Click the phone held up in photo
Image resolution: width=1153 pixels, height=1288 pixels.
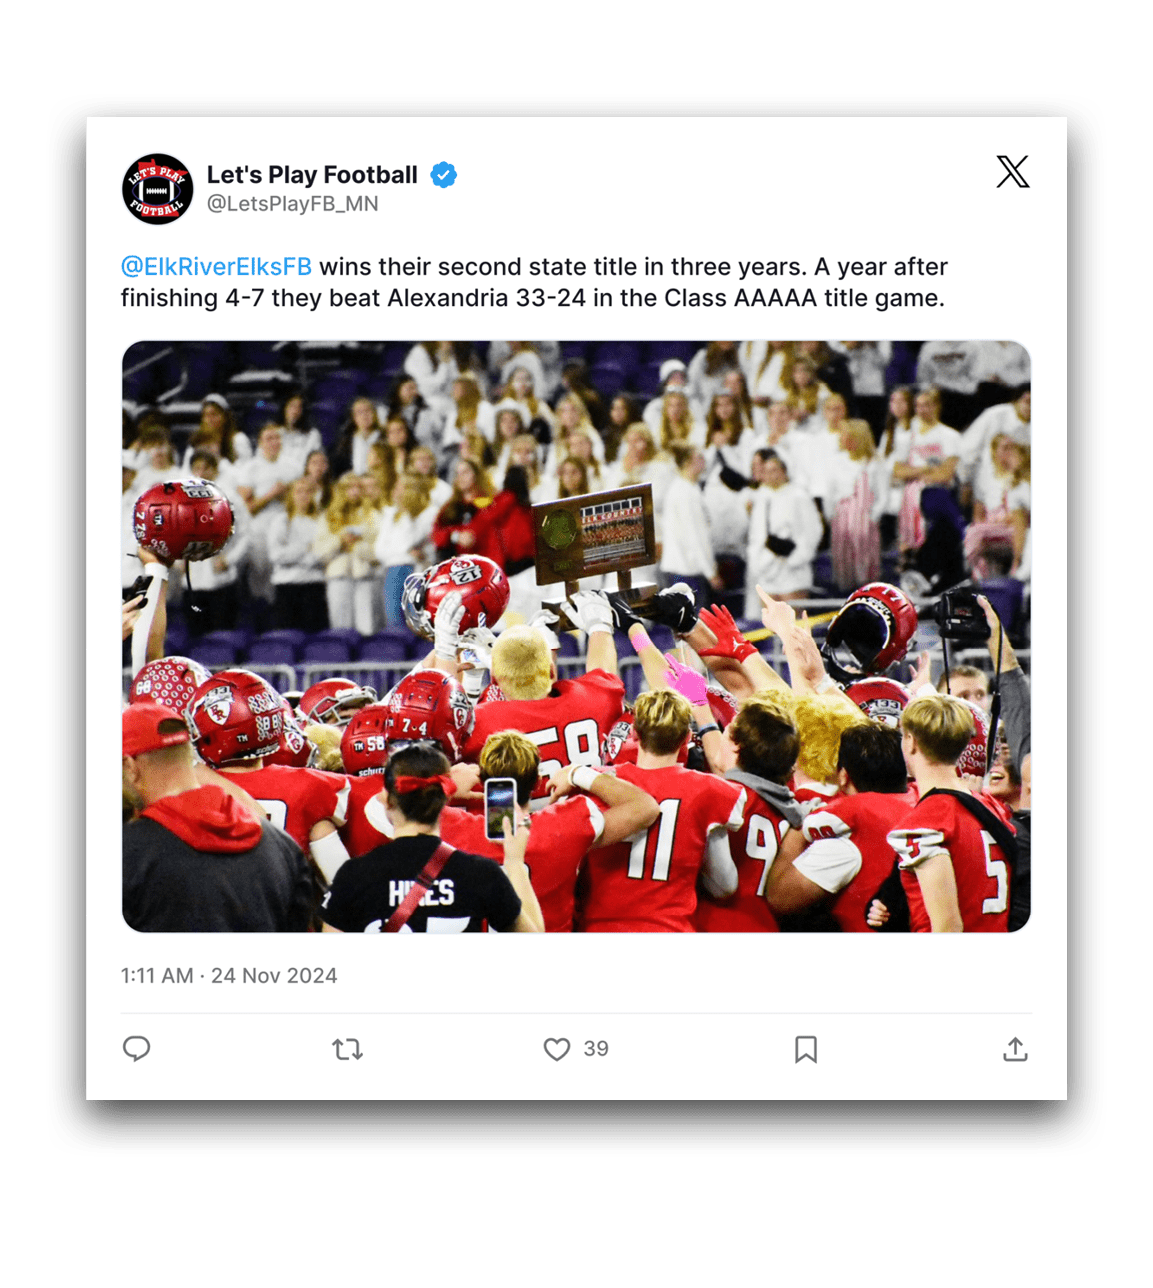500,808
